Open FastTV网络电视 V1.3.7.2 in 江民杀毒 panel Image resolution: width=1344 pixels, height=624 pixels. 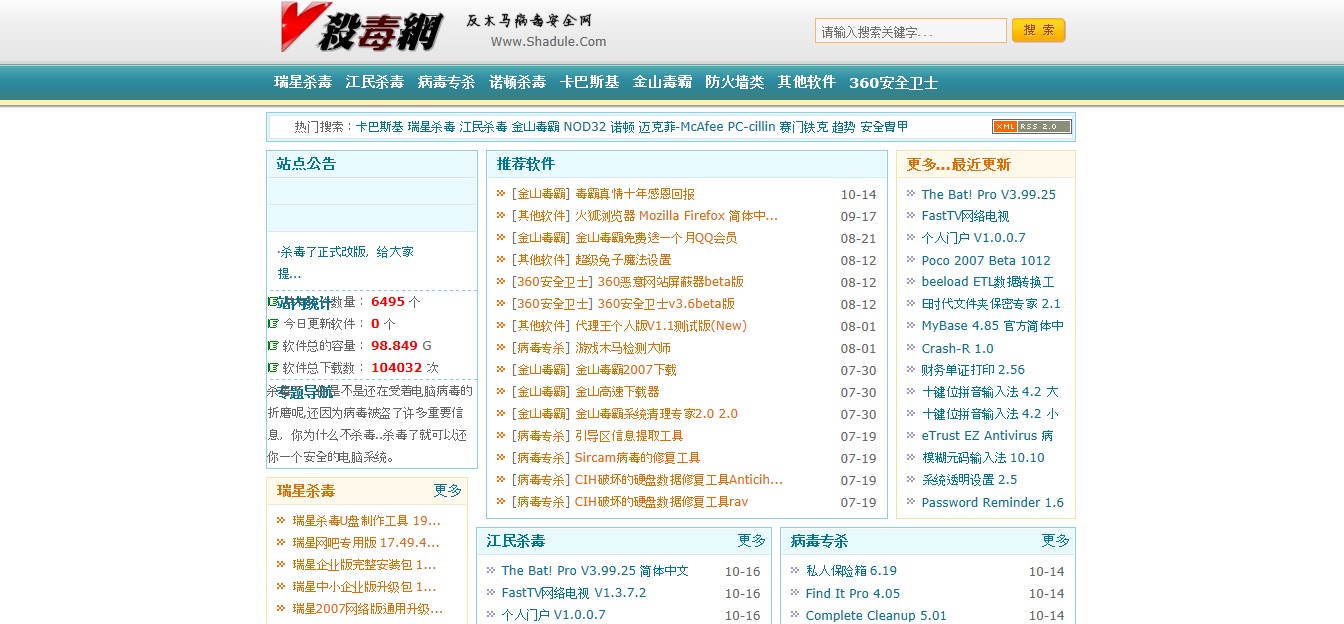click(x=574, y=593)
